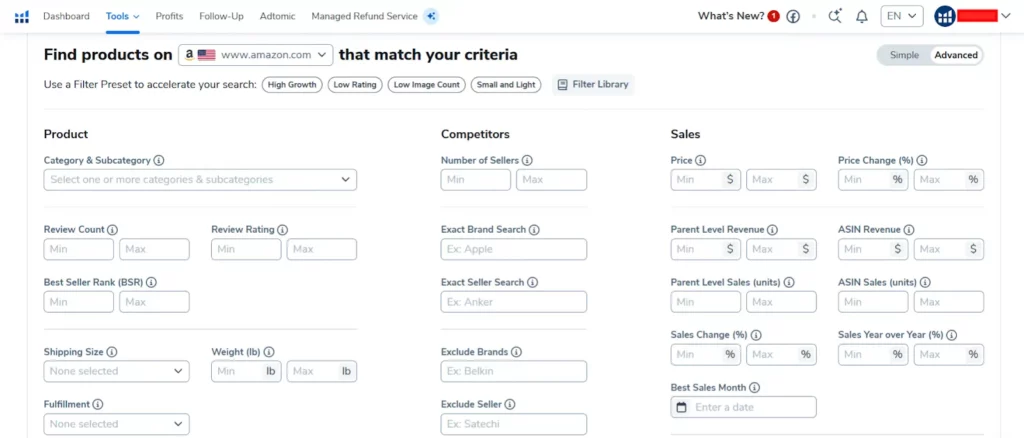Viewport: 1024px width, 438px height.
Task: Open the EN language dropdown
Action: [x=902, y=16]
